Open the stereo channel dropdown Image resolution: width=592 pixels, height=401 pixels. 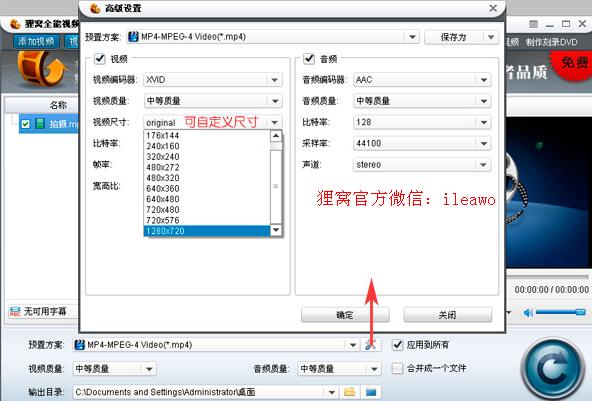click(x=484, y=165)
